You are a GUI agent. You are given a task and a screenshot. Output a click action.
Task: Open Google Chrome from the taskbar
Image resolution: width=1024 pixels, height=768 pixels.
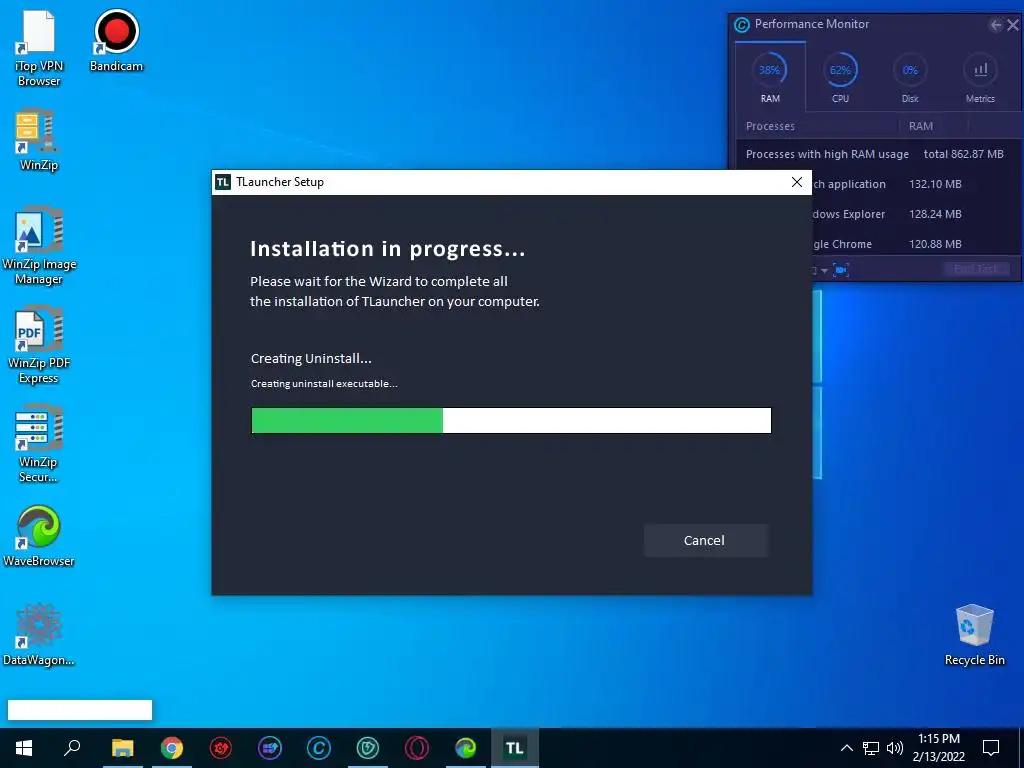[172, 748]
